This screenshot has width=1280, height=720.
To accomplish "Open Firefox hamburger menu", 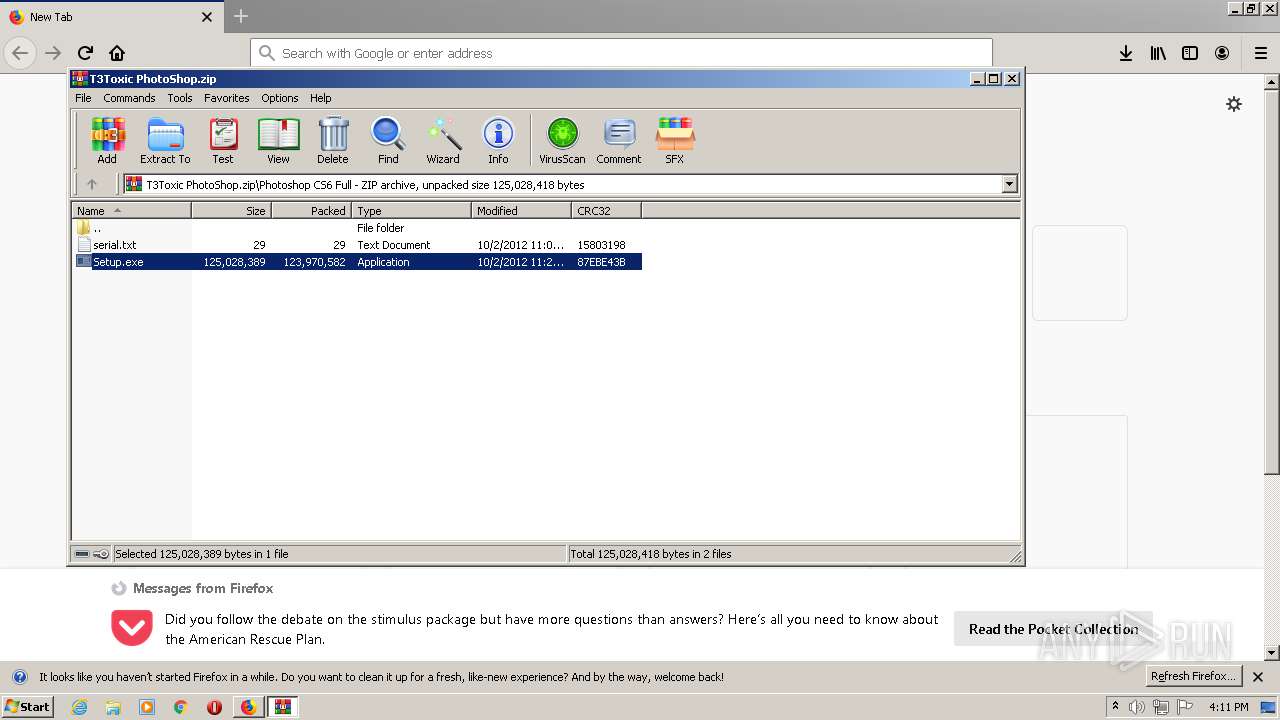I will pos(1261,53).
